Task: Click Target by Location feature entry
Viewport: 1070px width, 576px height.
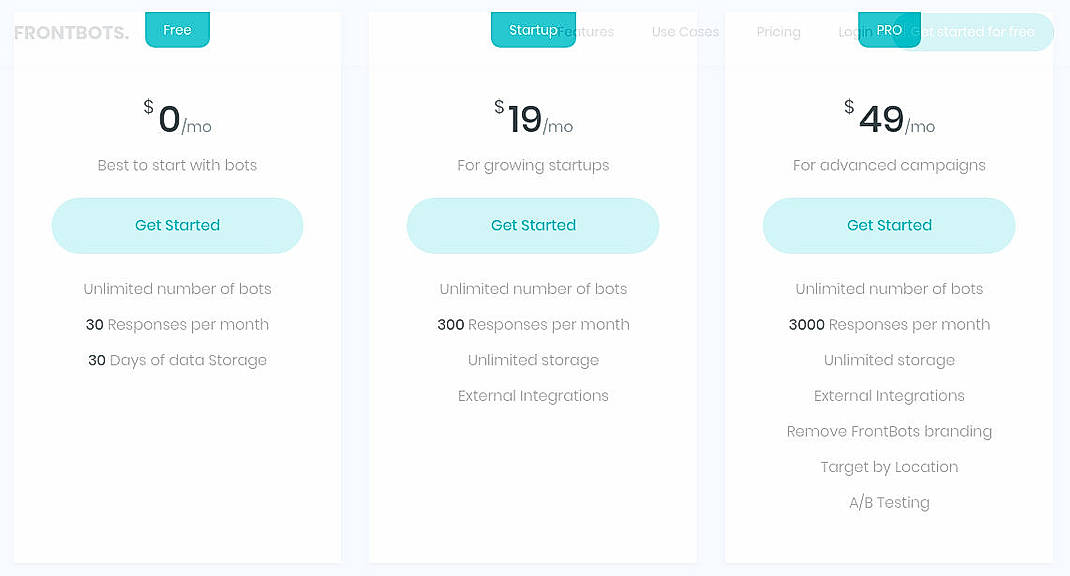Action: point(889,467)
